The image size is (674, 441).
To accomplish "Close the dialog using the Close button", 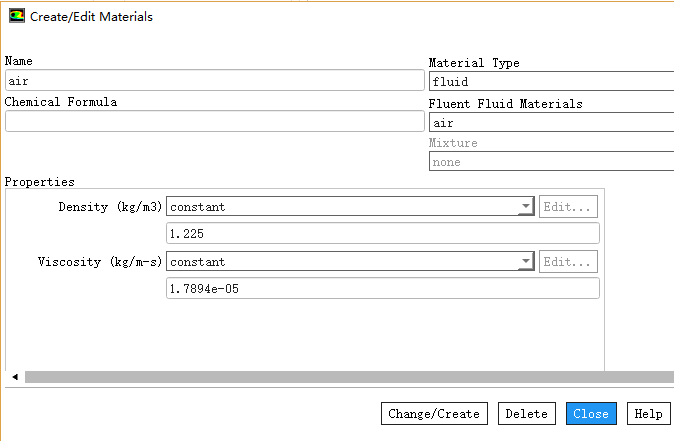I will coord(591,414).
